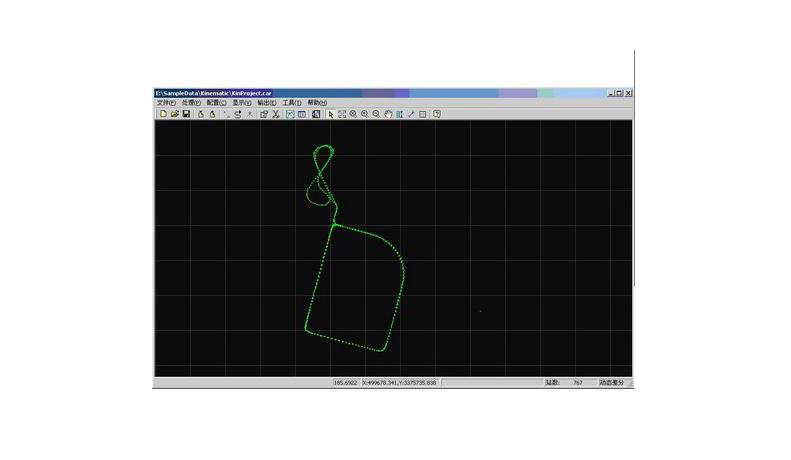
Task: Click the Open folder icon
Action: (x=175, y=114)
